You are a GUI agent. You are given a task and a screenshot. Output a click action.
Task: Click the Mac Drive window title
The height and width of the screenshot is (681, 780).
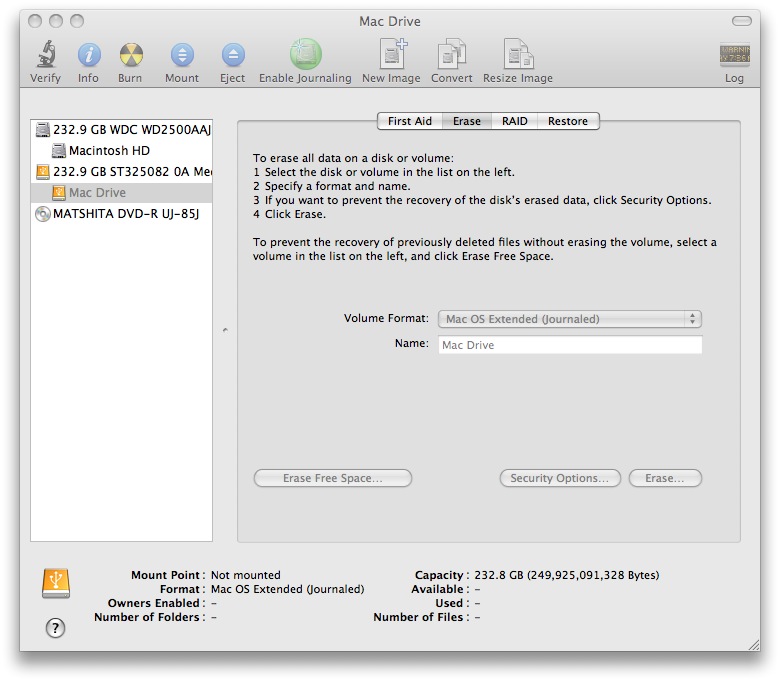pos(390,21)
